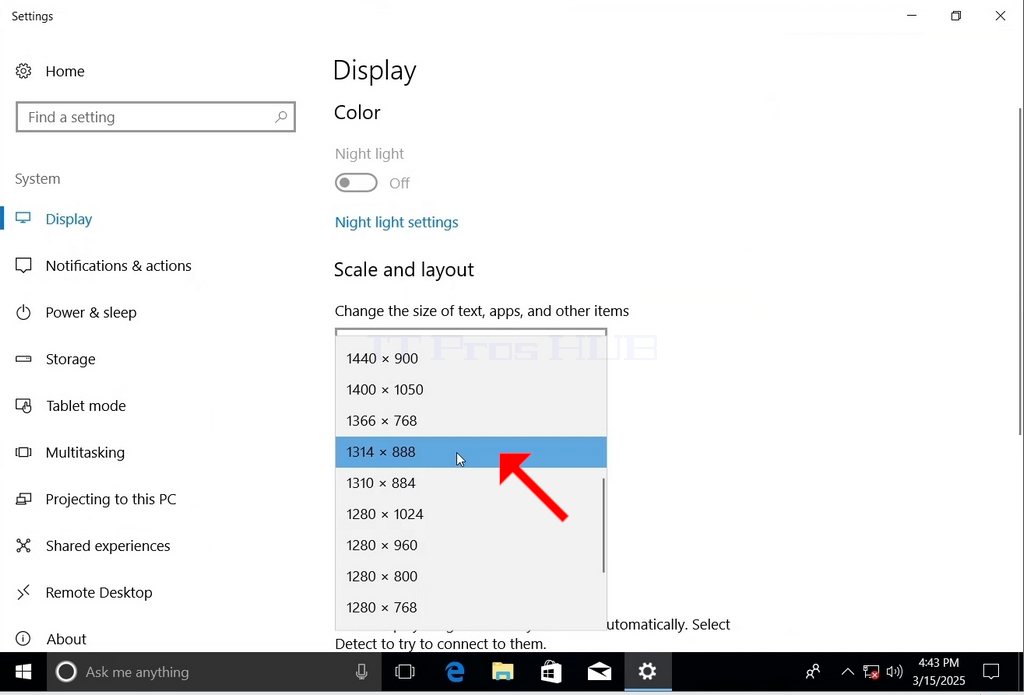The height and width of the screenshot is (695, 1024).
Task: Click the Ask me anything search box
Action: tap(214, 671)
